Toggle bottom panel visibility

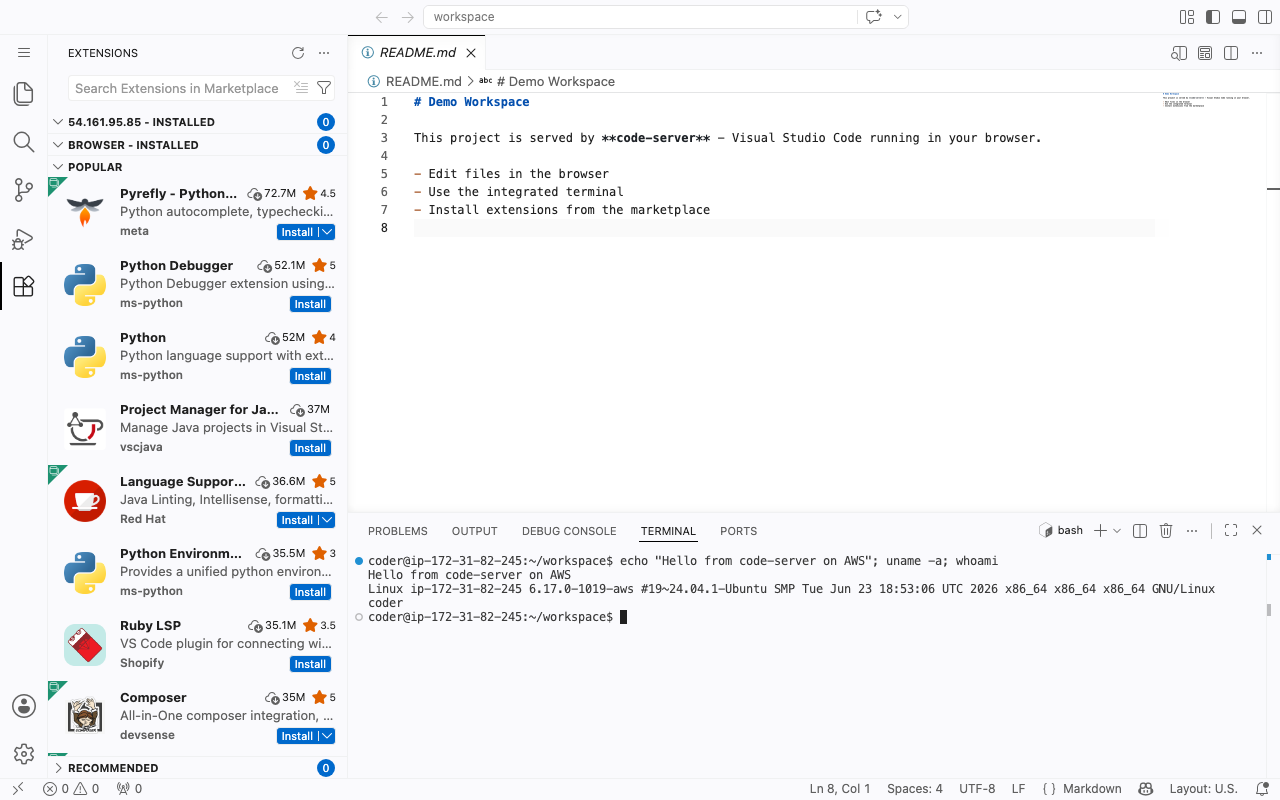(x=1239, y=17)
